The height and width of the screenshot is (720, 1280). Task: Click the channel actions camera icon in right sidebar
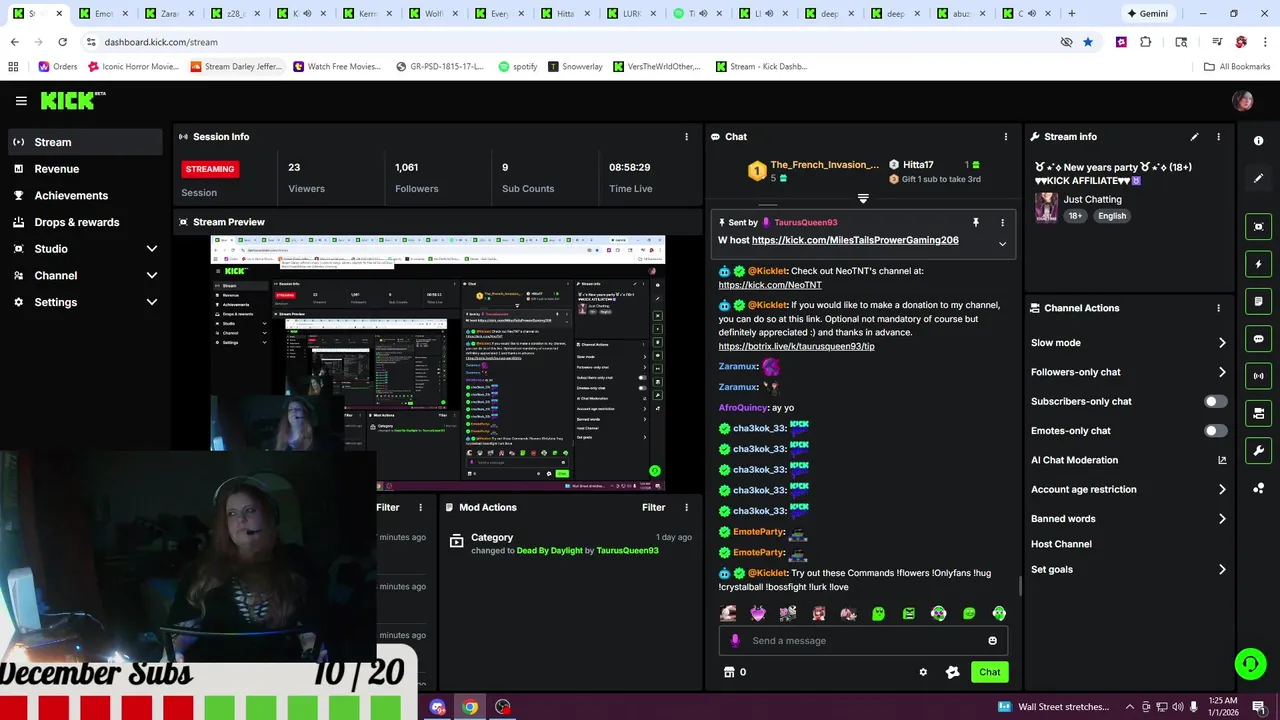coord(1258,413)
